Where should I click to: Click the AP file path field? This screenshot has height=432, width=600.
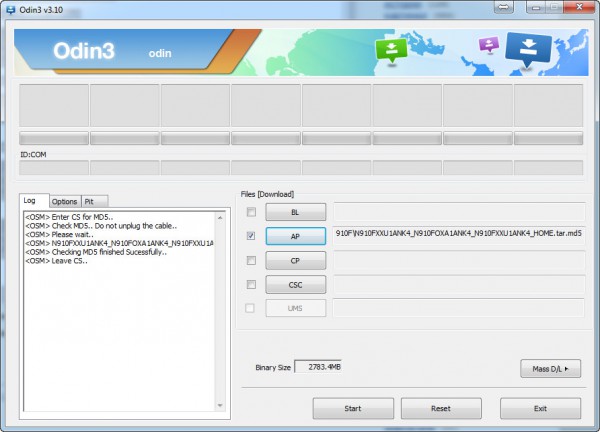(458, 235)
